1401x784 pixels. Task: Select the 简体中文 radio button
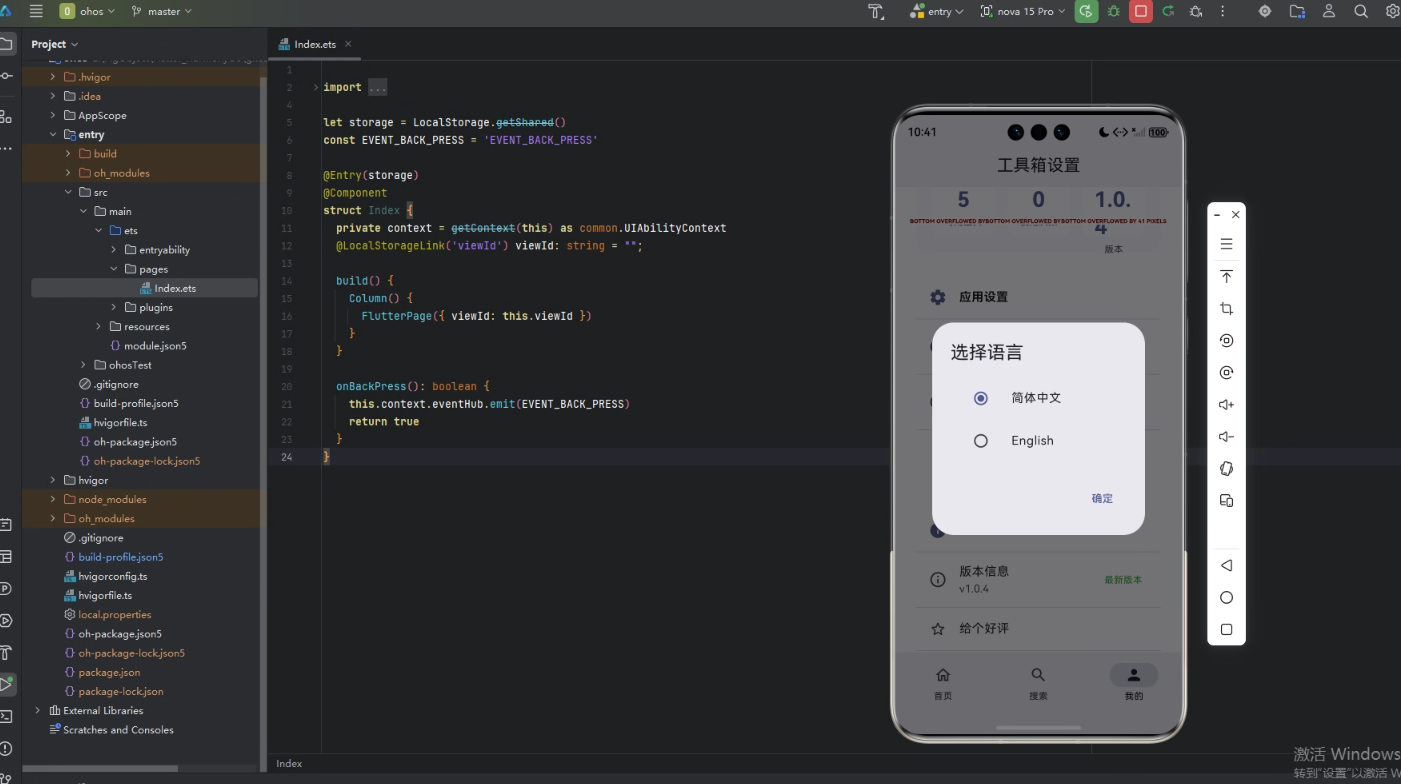981,398
